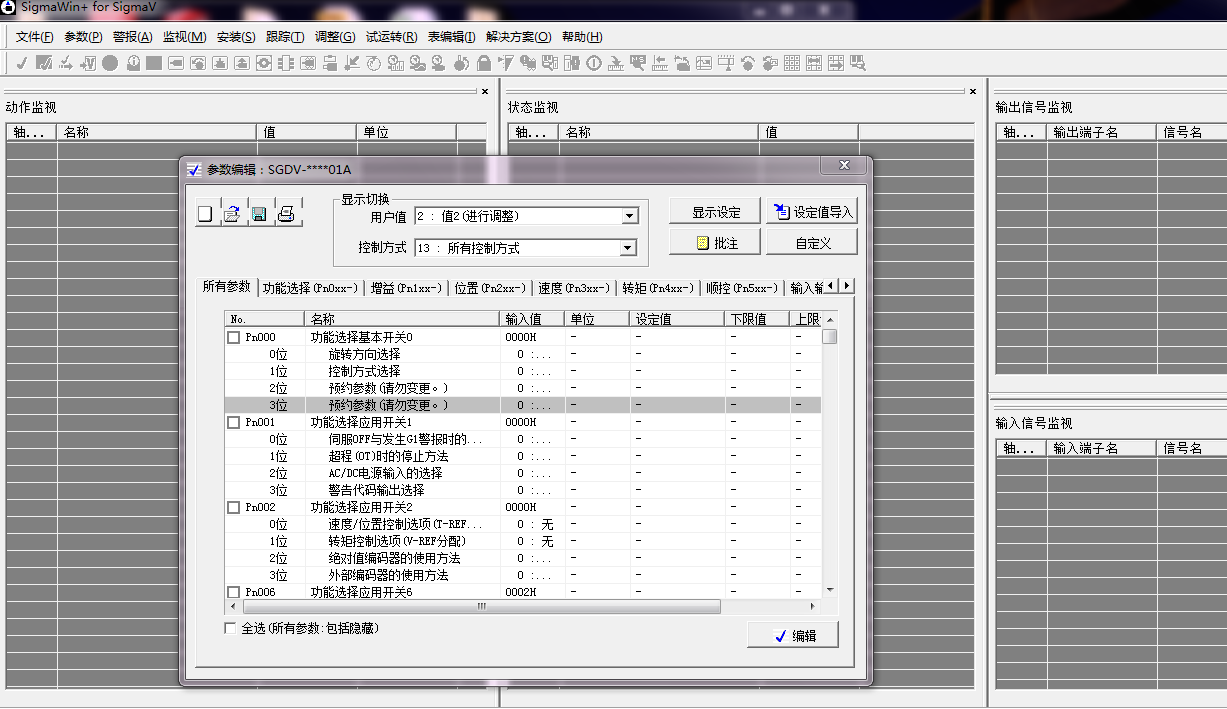Click the padlock icon in main toolbar
This screenshot has width=1227, height=709.
[x=484, y=63]
